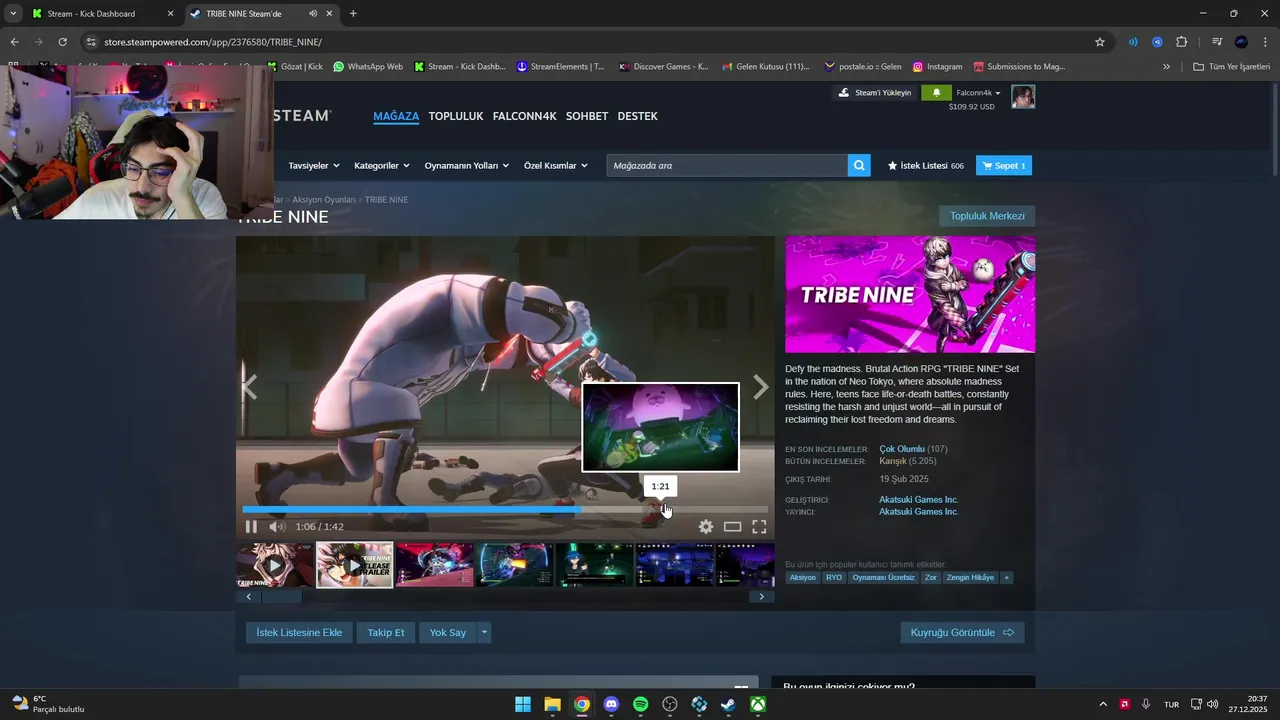The width and height of the screenshot is (1280, 720).
Task: Go back in browser history
Action: [14, 42]
